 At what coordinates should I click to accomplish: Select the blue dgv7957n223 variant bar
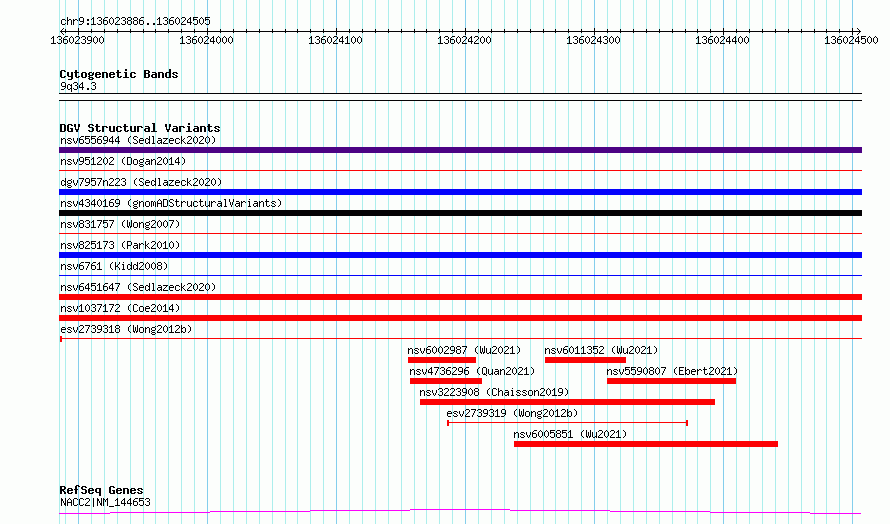click(x=460, y=192)
